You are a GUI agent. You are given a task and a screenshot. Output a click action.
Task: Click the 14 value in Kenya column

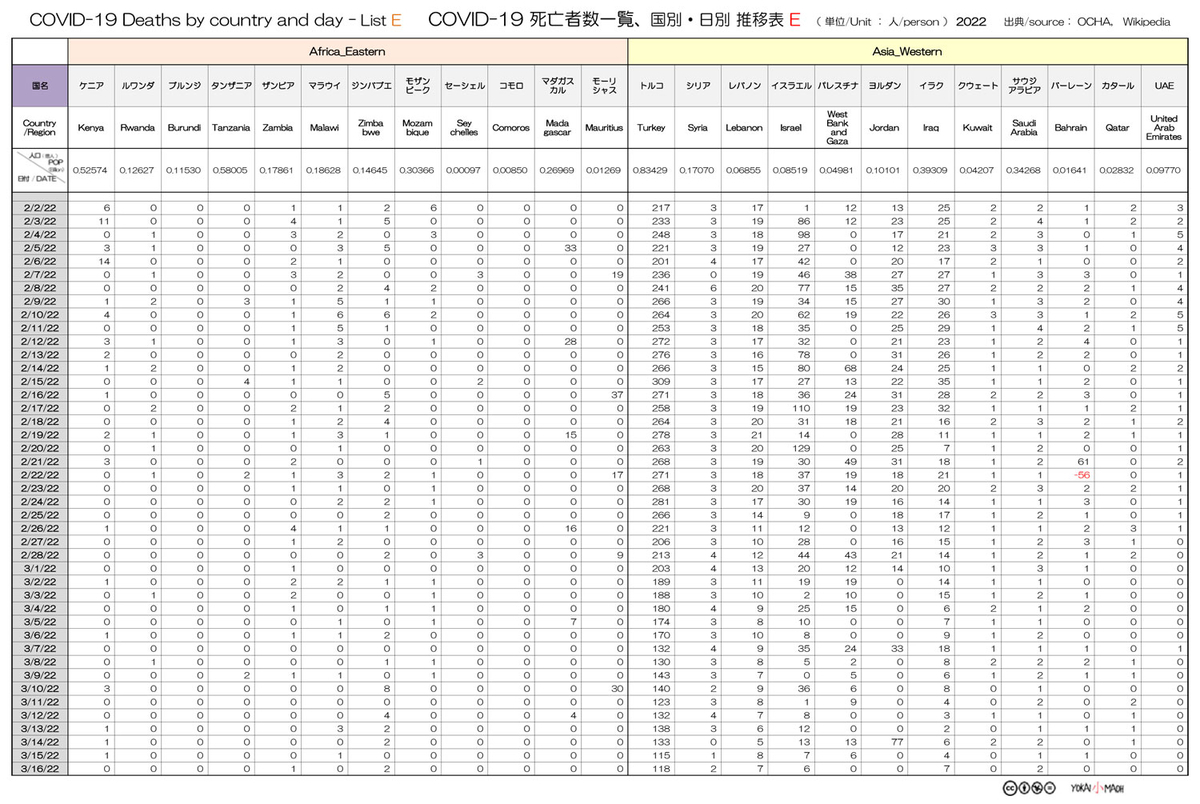click(x=102, y=260)
